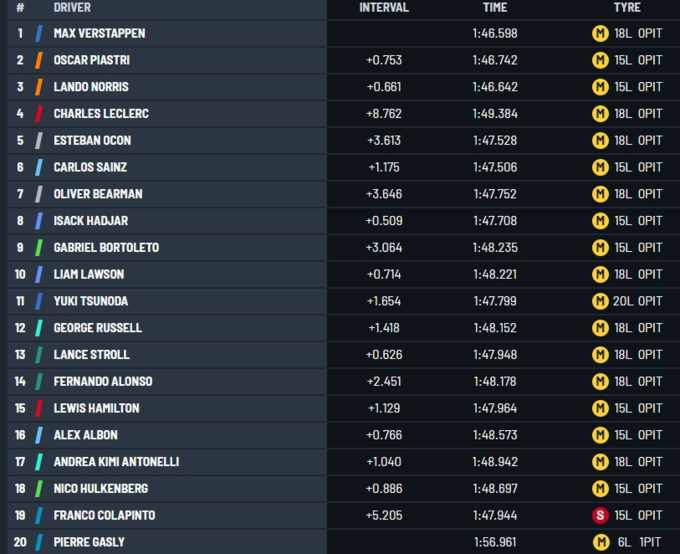
Task: Click the medium tyre icon in Charles Leclerc's row
Action: coord(600,114)
